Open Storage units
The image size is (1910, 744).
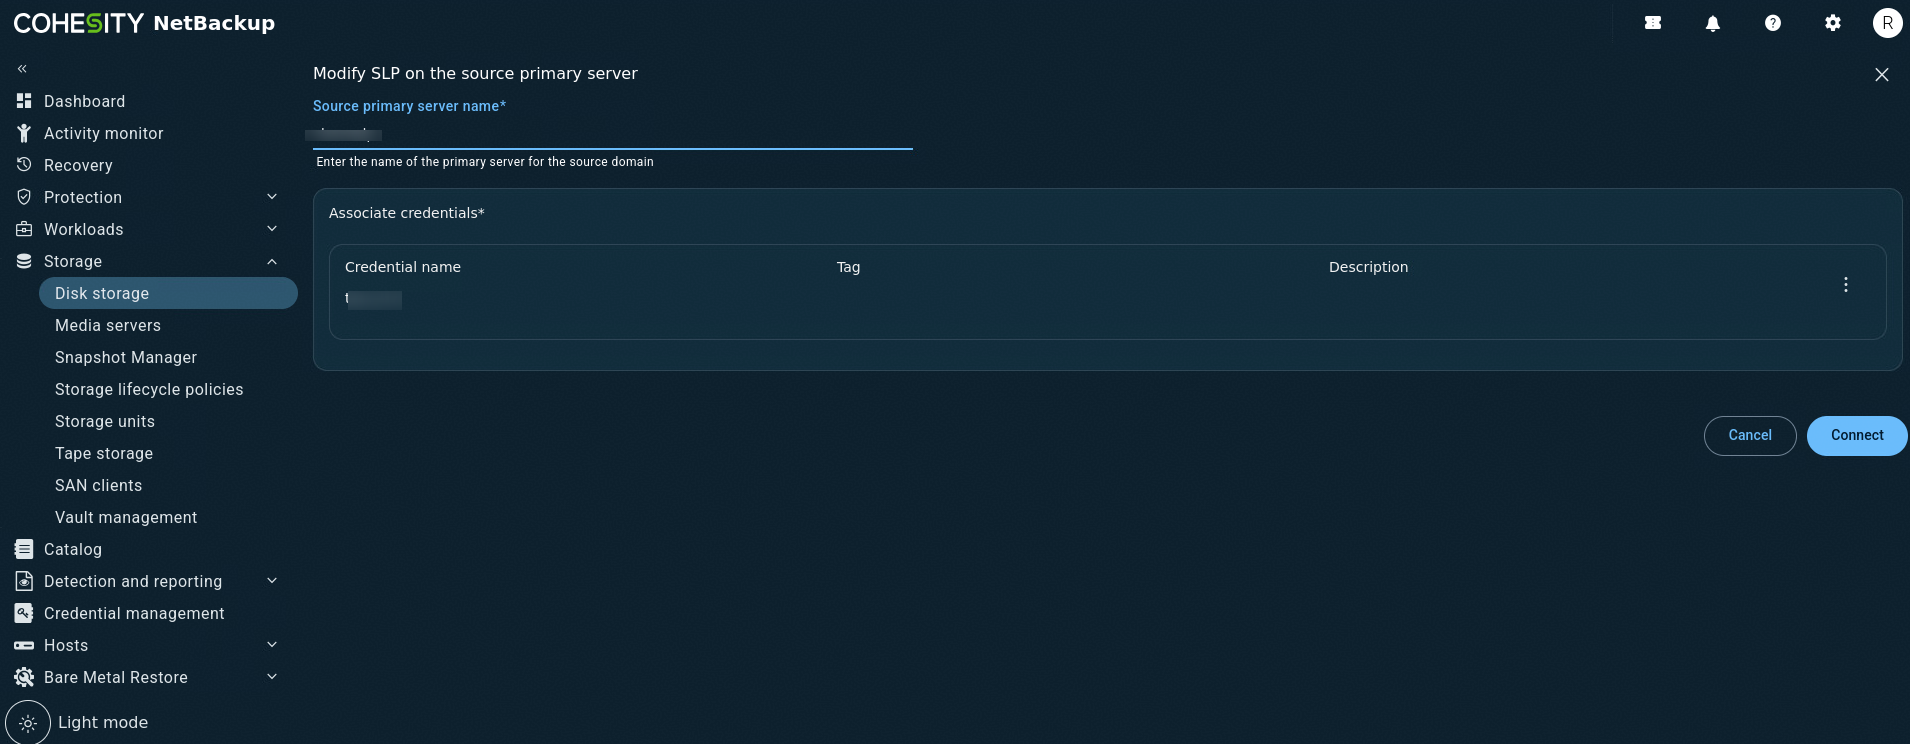[x=105, y=421]
